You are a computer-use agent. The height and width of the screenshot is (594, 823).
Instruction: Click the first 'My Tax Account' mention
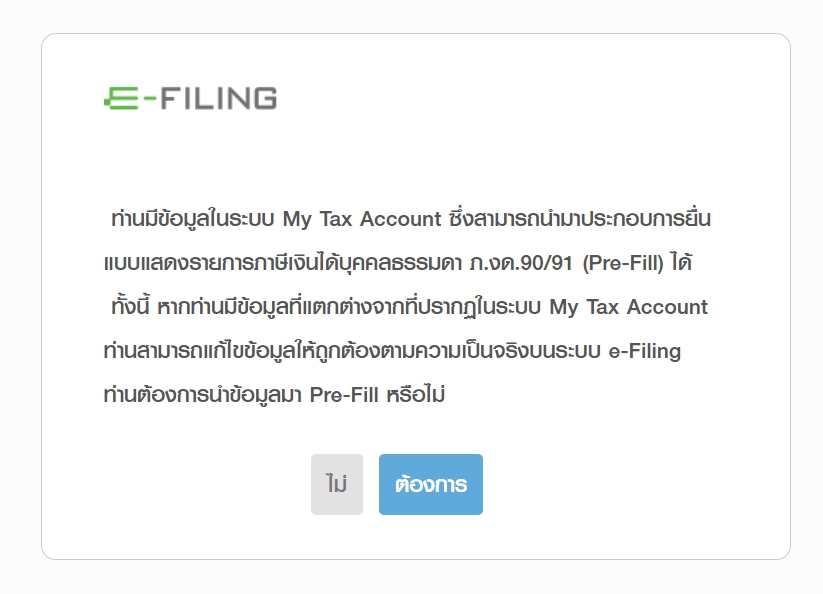tap(362, 219)
